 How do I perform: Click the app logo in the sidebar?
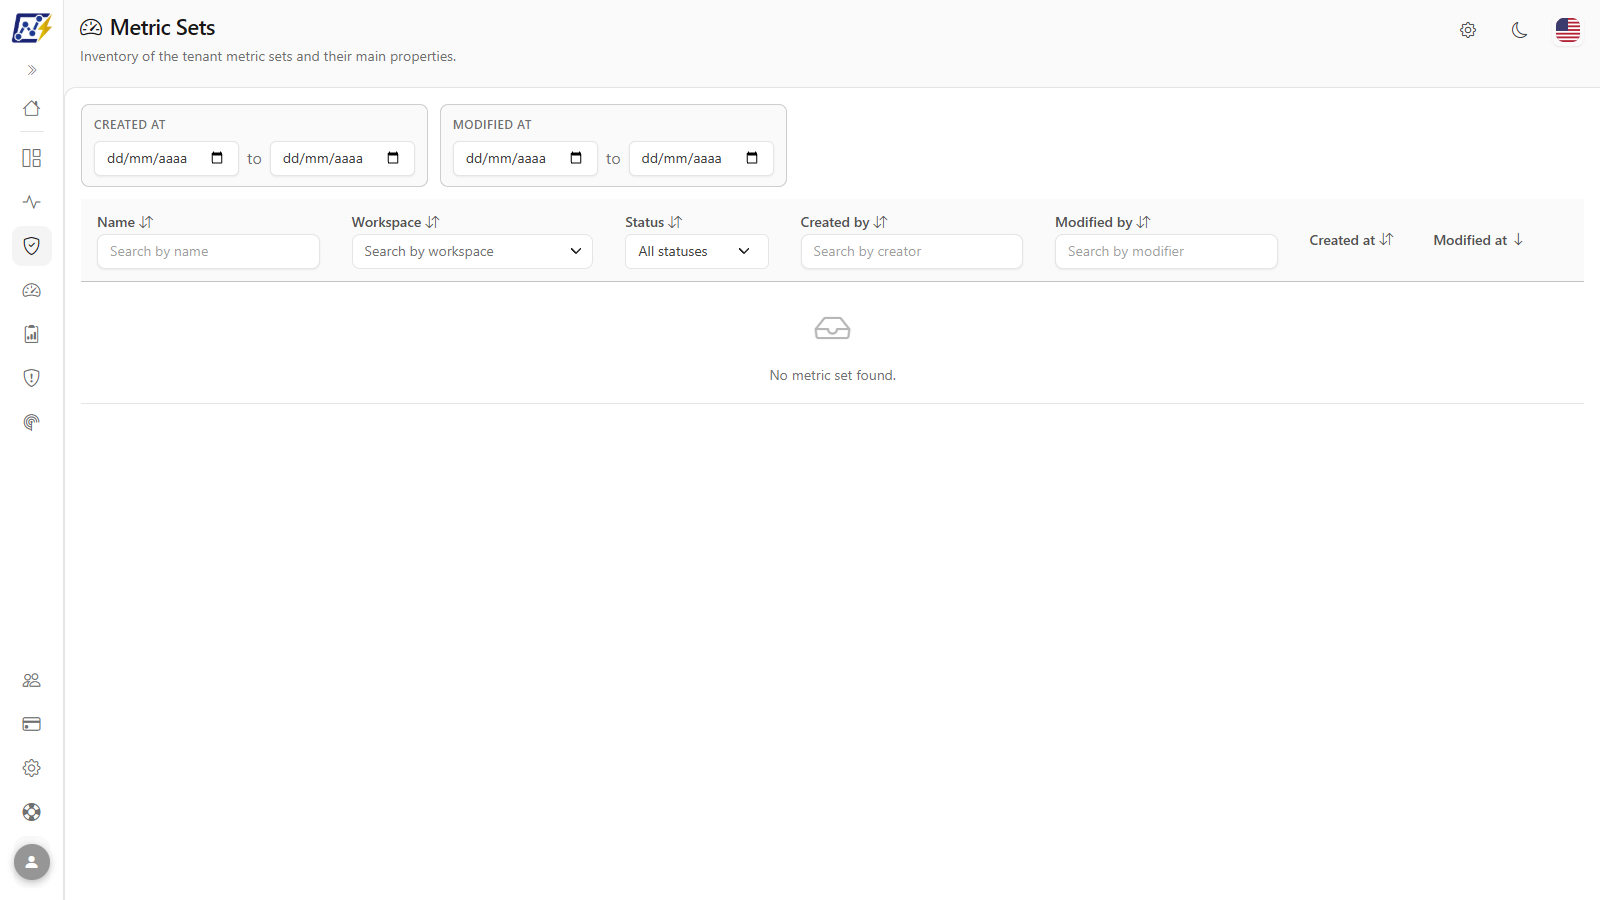(x=31, y=28)
